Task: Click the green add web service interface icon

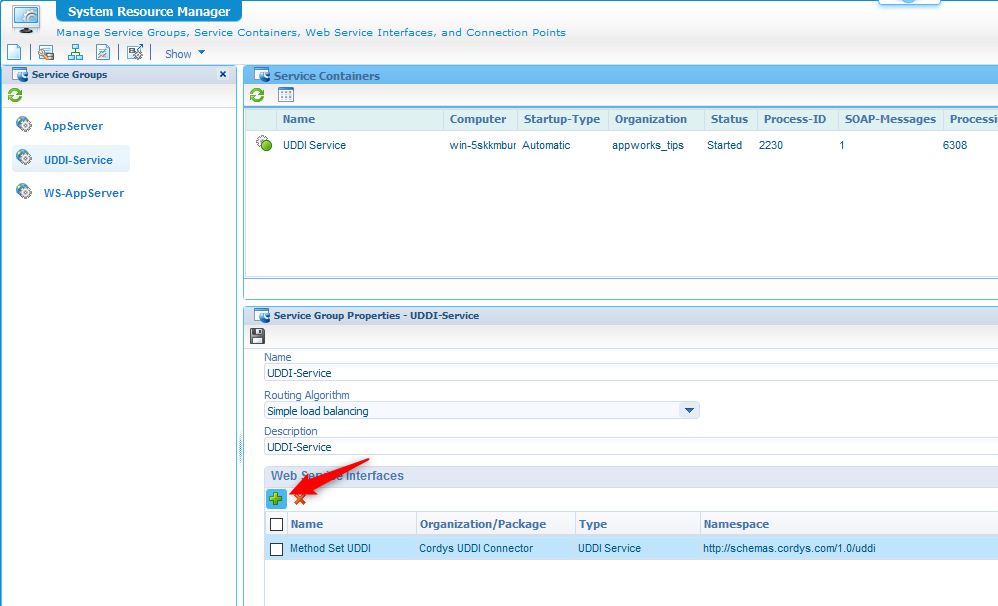Action: 276,498
